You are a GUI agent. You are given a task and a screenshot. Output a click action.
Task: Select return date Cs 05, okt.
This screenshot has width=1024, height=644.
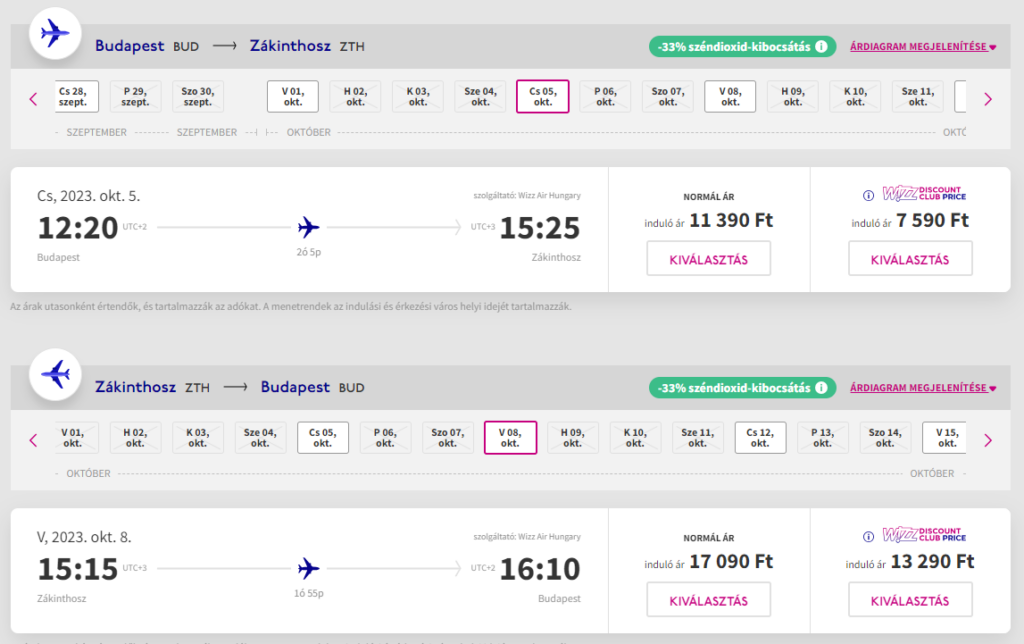coord(323,438)
